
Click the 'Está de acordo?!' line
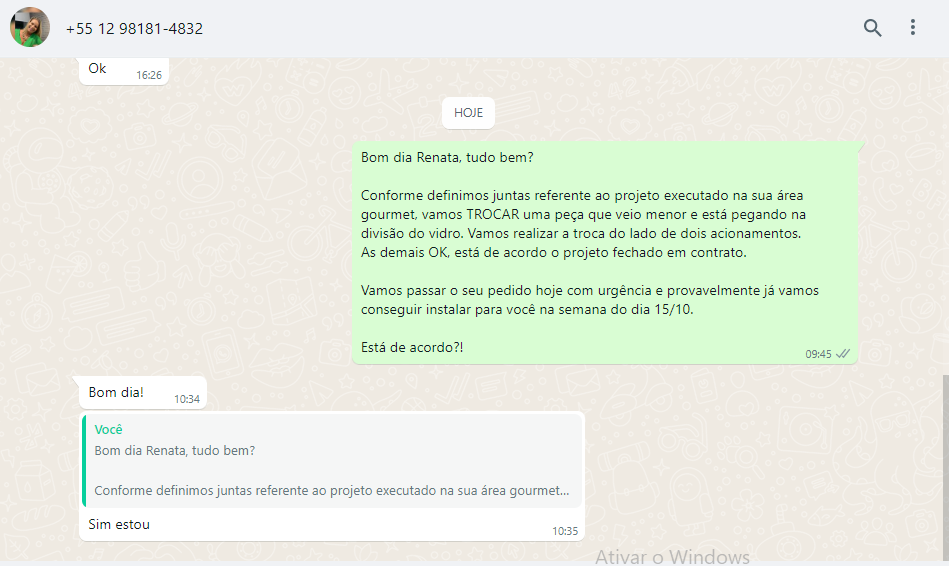[412, 347]
